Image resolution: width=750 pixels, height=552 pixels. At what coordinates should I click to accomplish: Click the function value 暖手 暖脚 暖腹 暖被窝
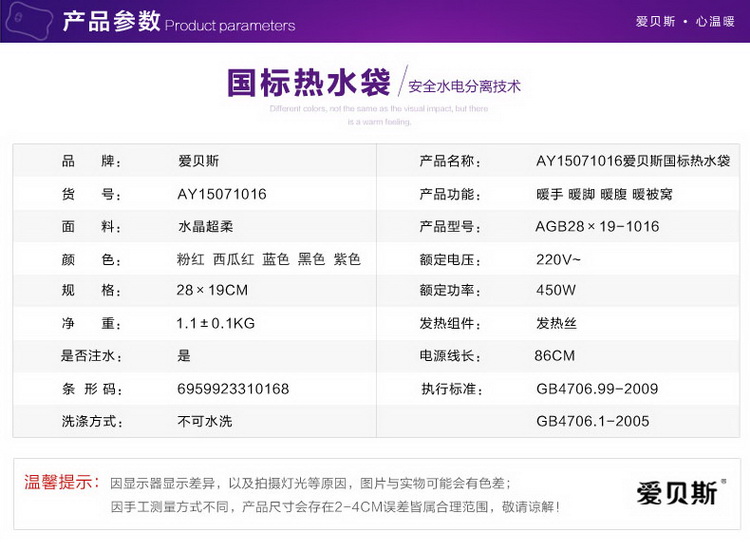click(x=604, y=194)
